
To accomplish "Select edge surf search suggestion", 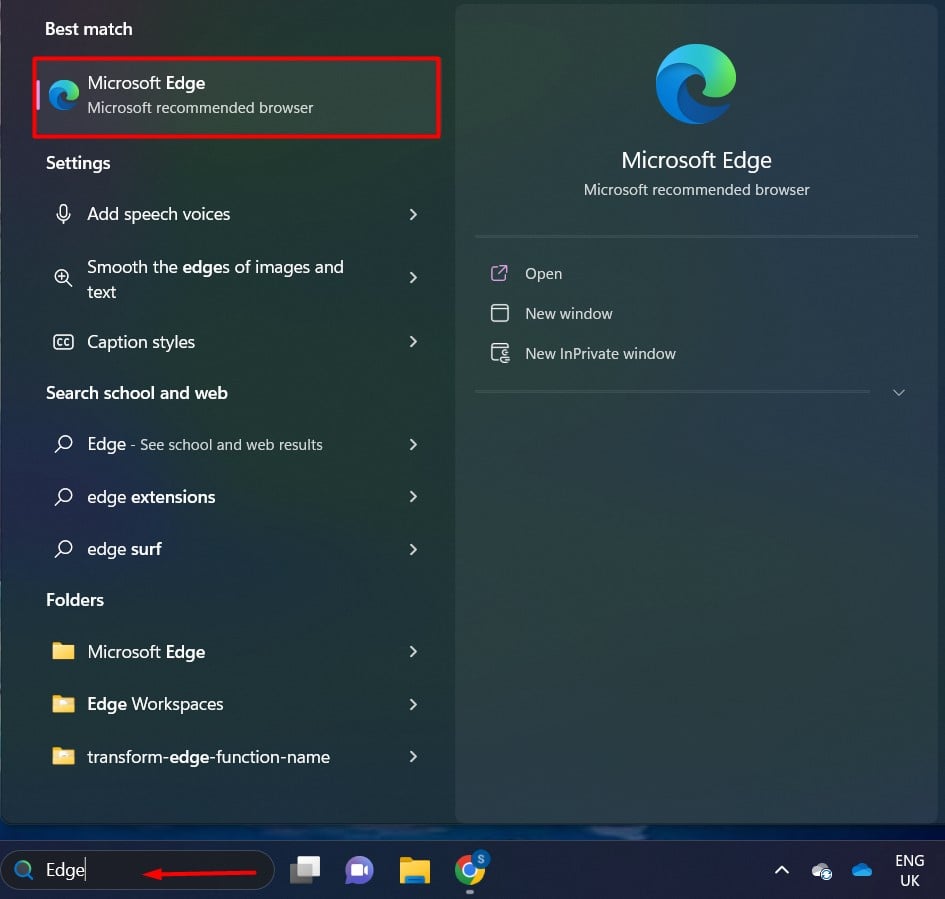I will pos(237,550).
